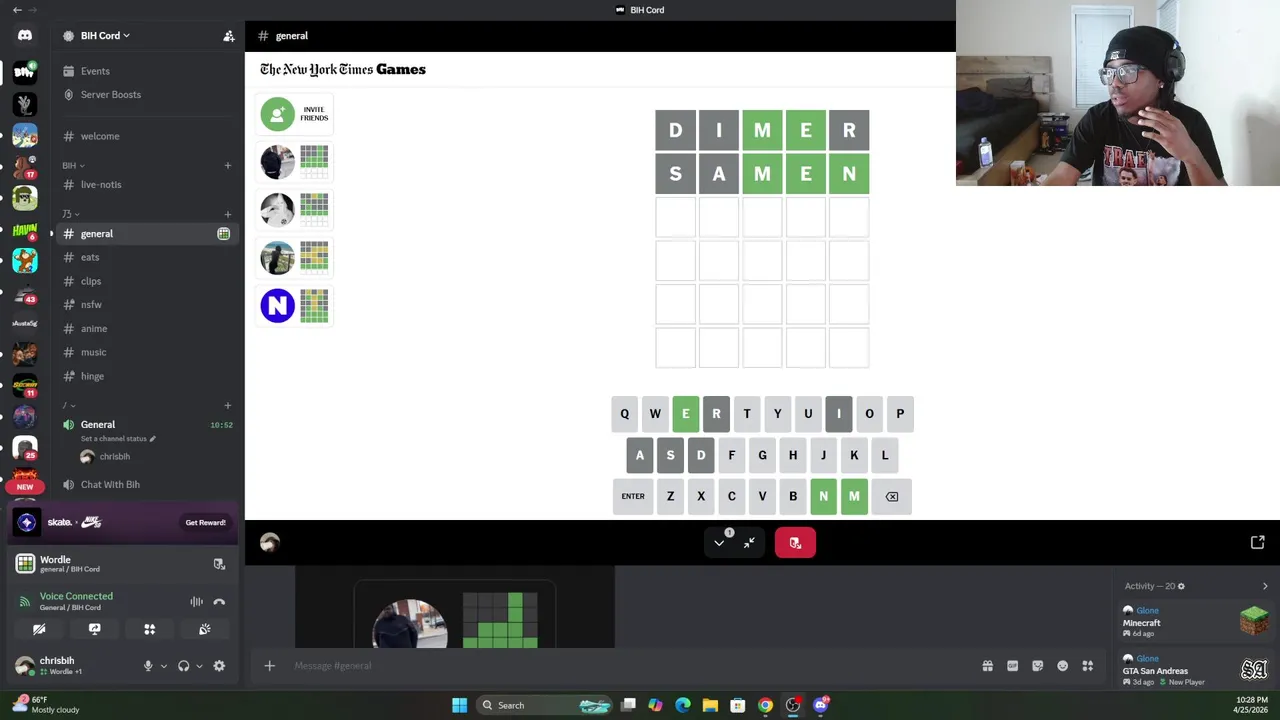Open the anime channel
The height and width of the screenshot is (720, 1280).
pyautogui.click(x=94, y=329)
